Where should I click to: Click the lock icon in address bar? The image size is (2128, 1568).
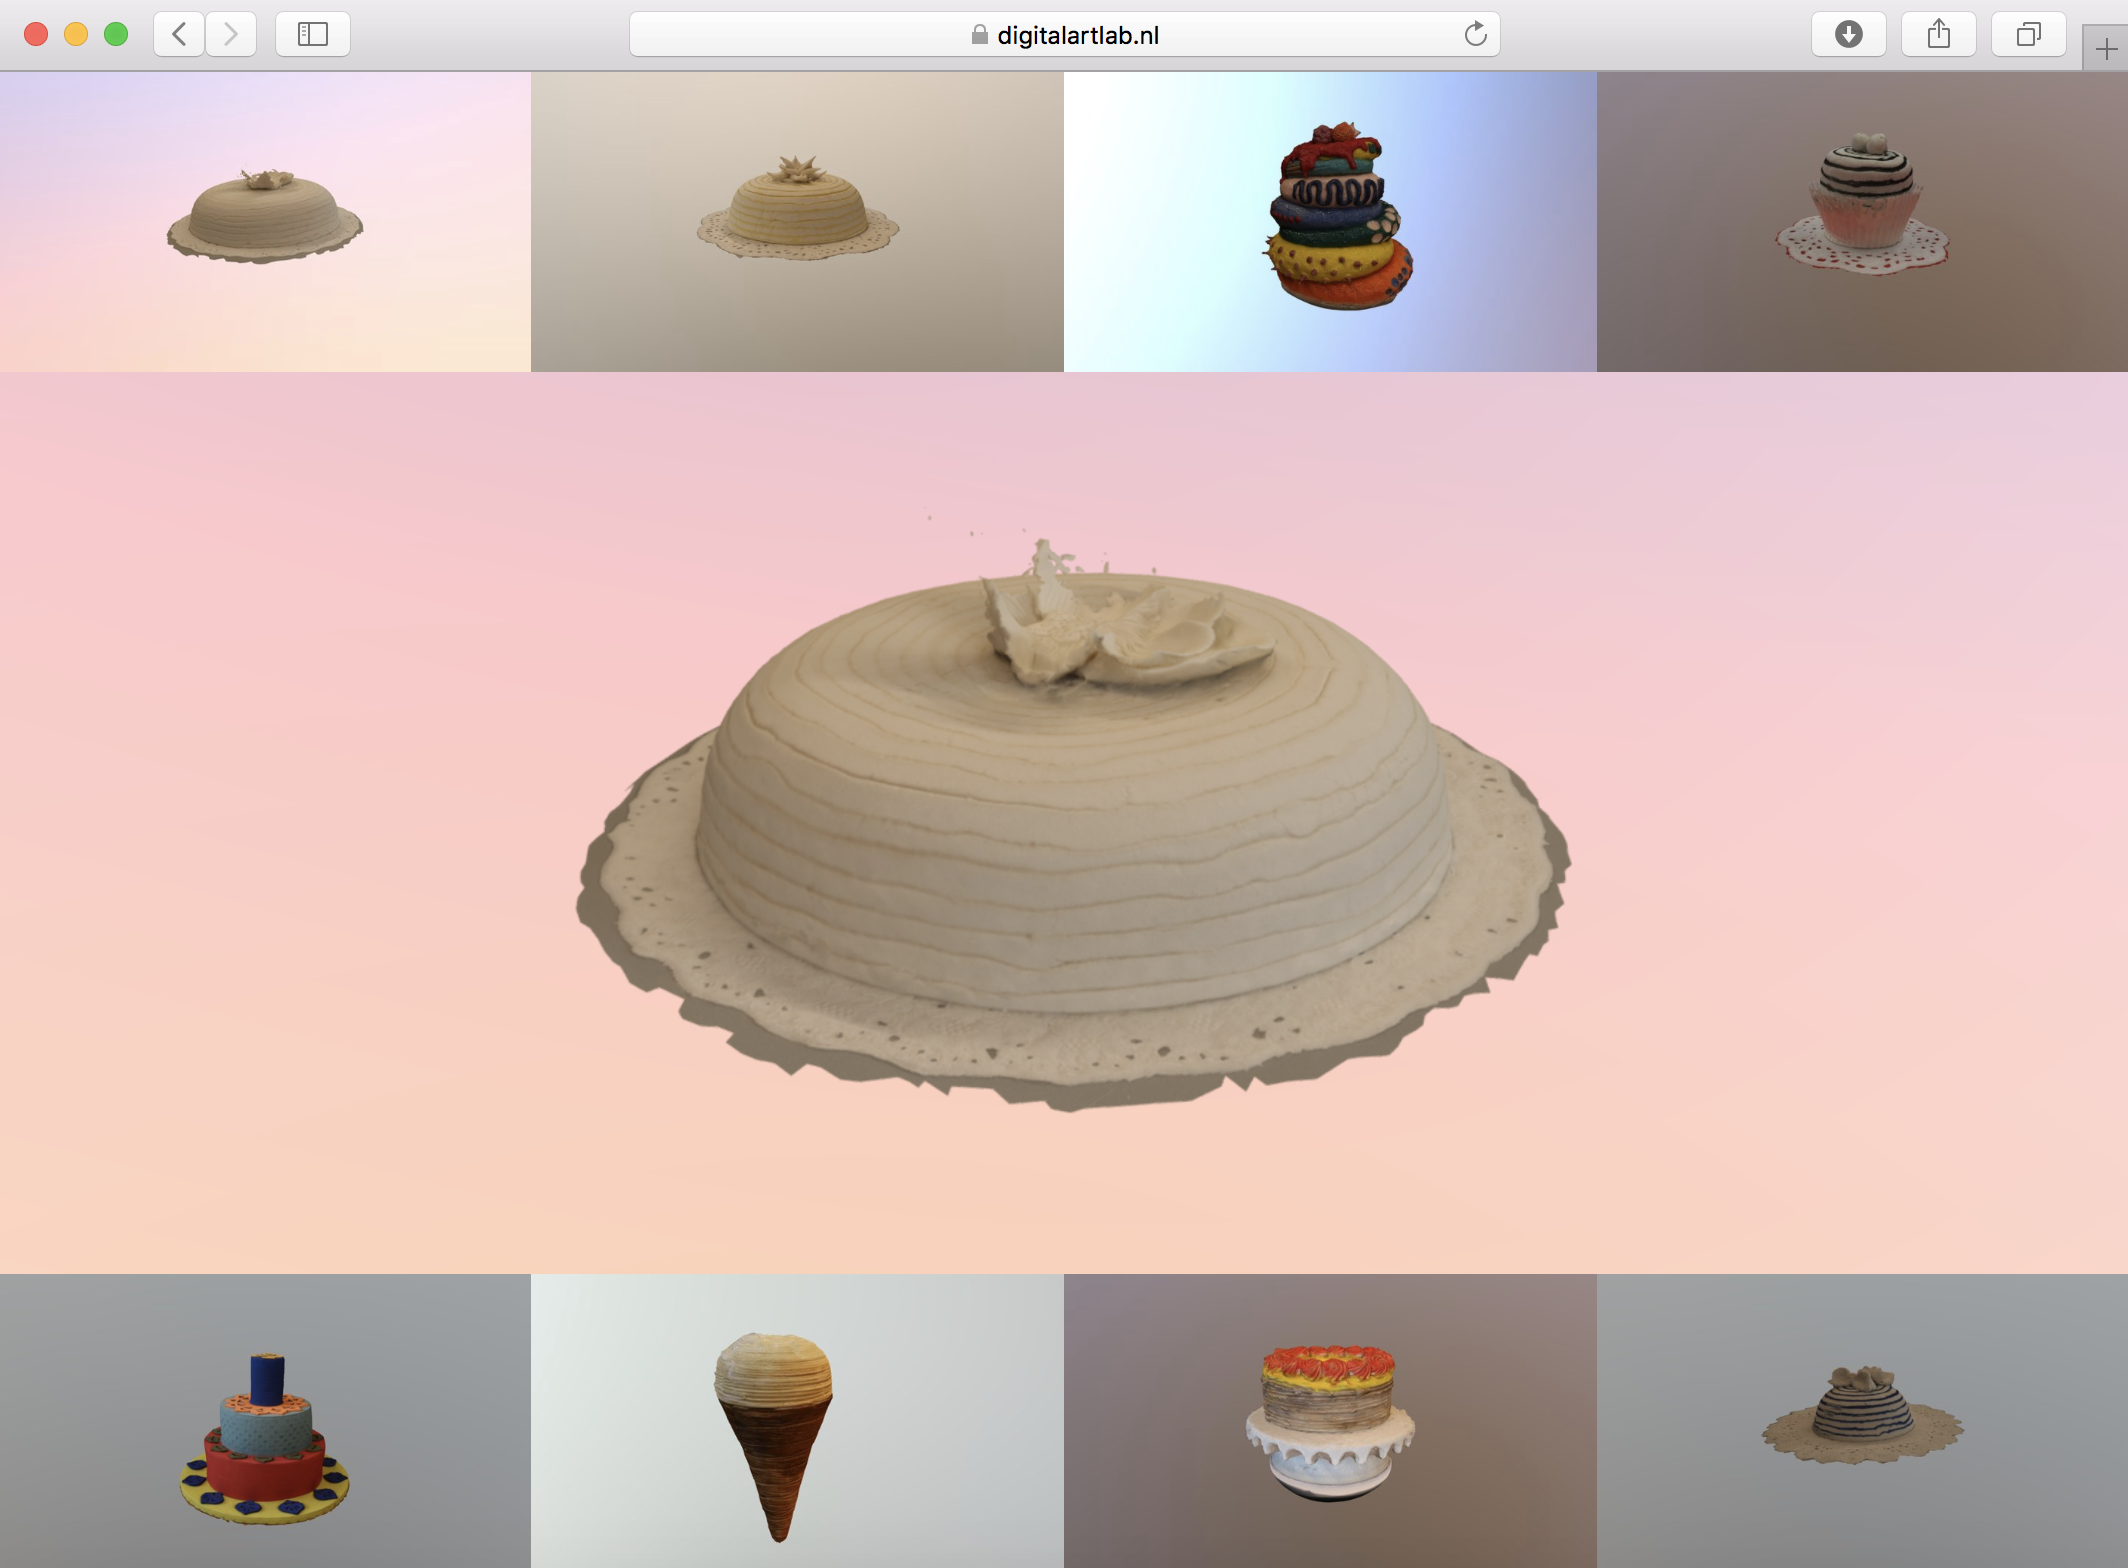[x=980, y=35]
